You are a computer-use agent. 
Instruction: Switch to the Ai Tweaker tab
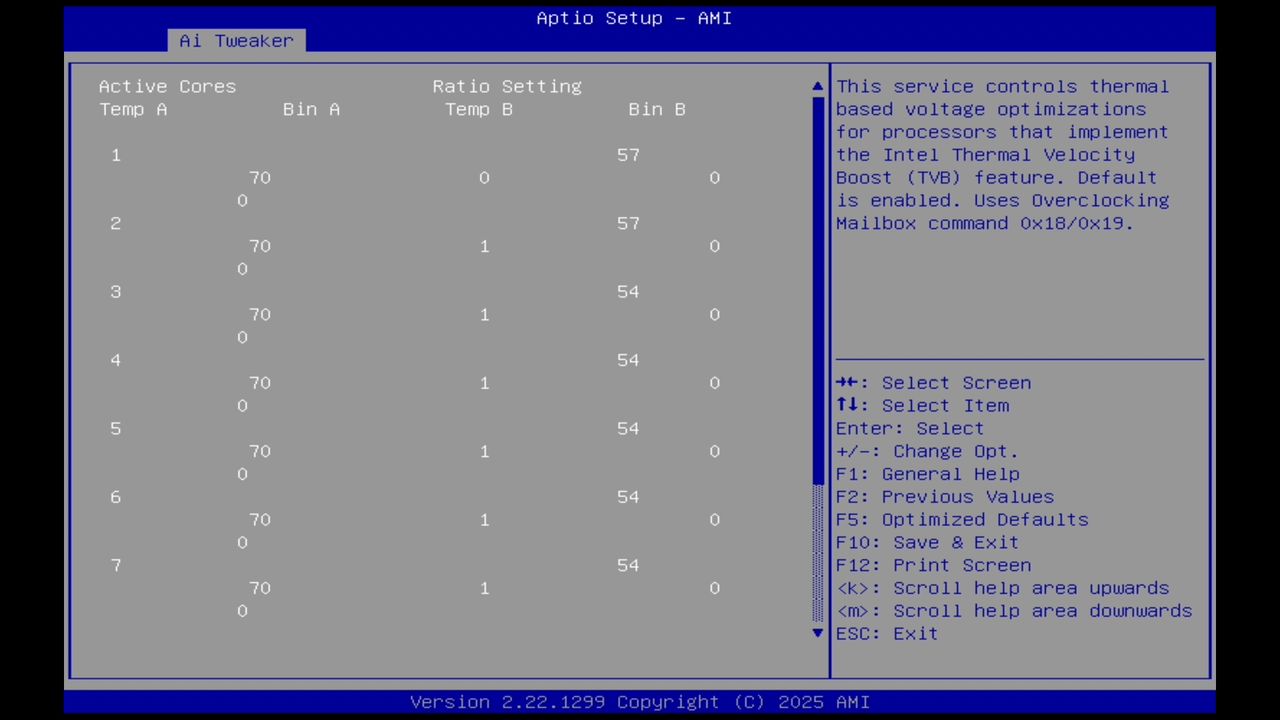pyautogui.click(x=236, y=40)
